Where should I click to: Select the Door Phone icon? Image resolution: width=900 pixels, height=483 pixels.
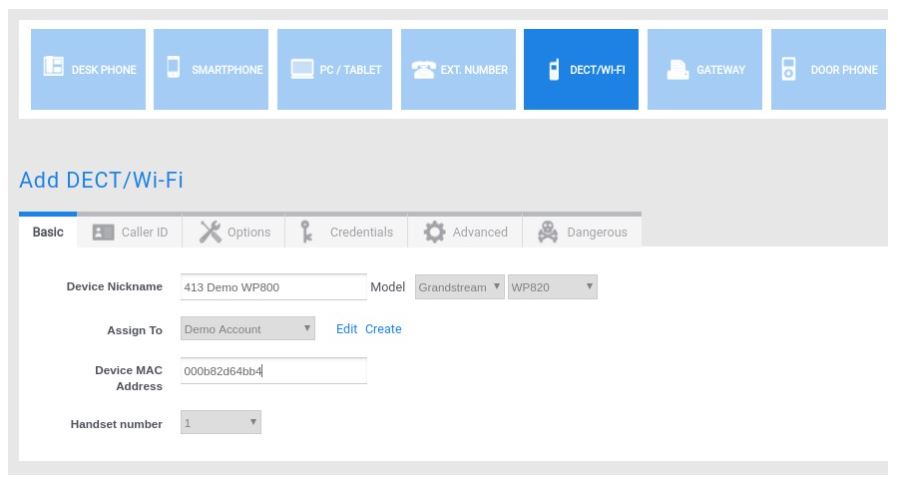(x=788, y=69)
